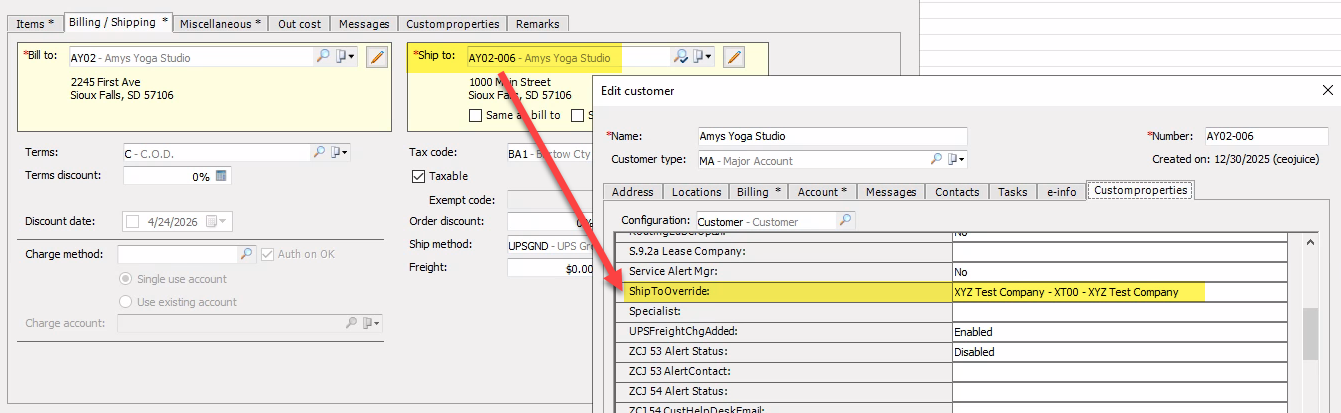Click the customer Number AY02-006 field
The image size is (1341, 413).
coord(1265,136)
